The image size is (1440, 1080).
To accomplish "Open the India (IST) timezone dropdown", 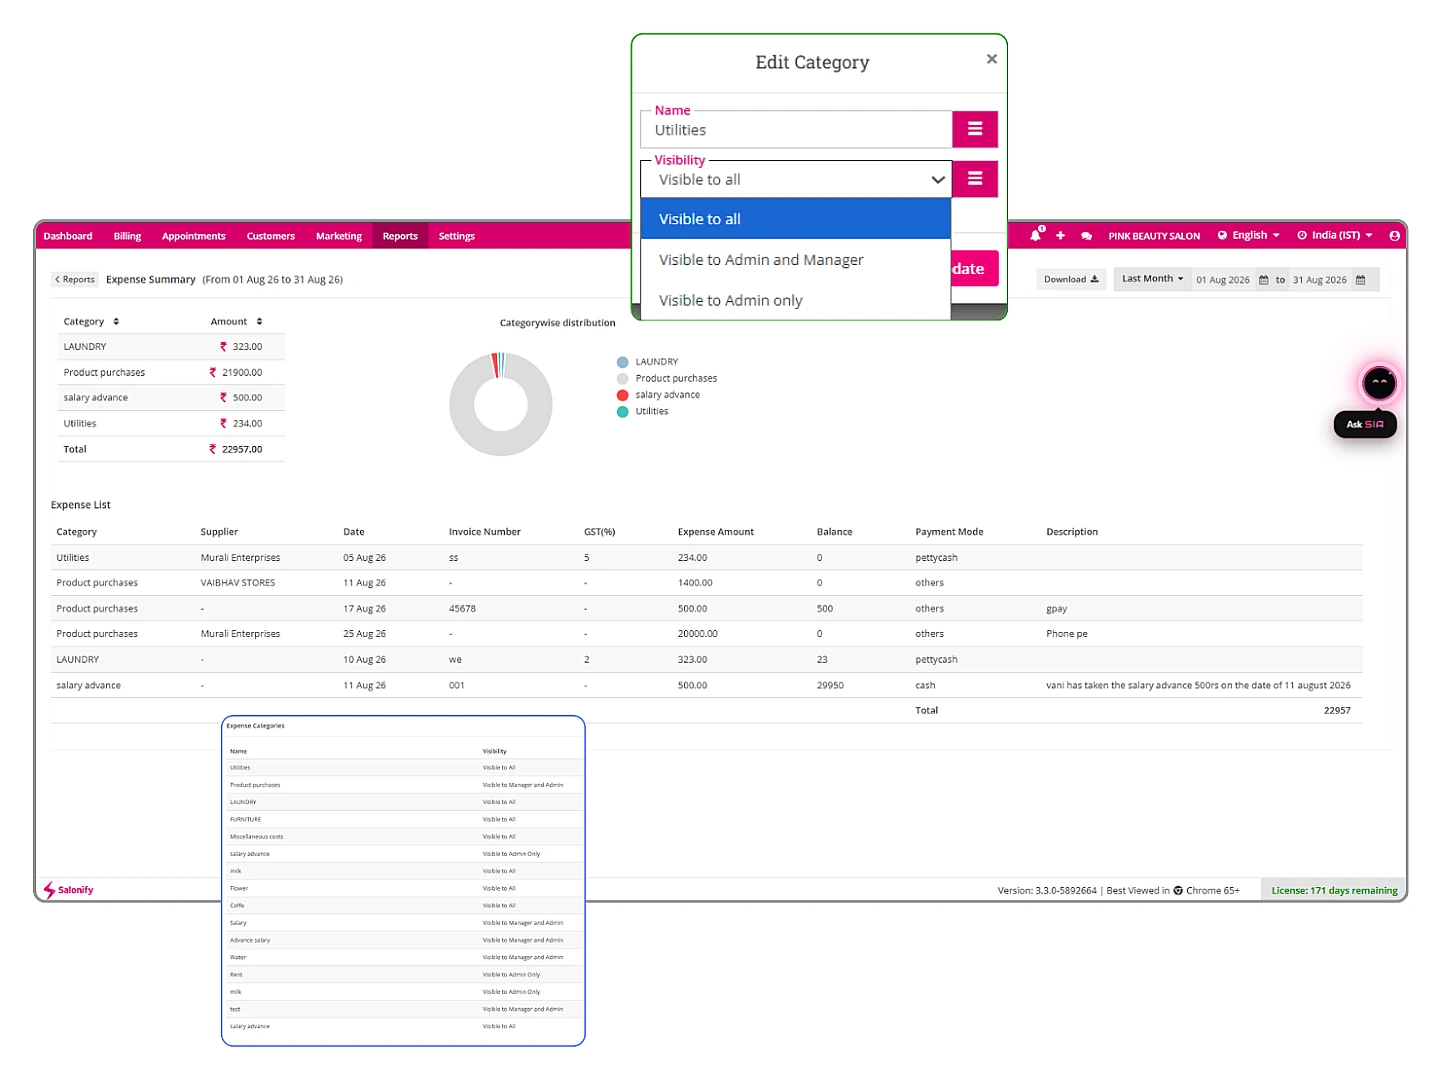I will click(x=1335, y=236).
